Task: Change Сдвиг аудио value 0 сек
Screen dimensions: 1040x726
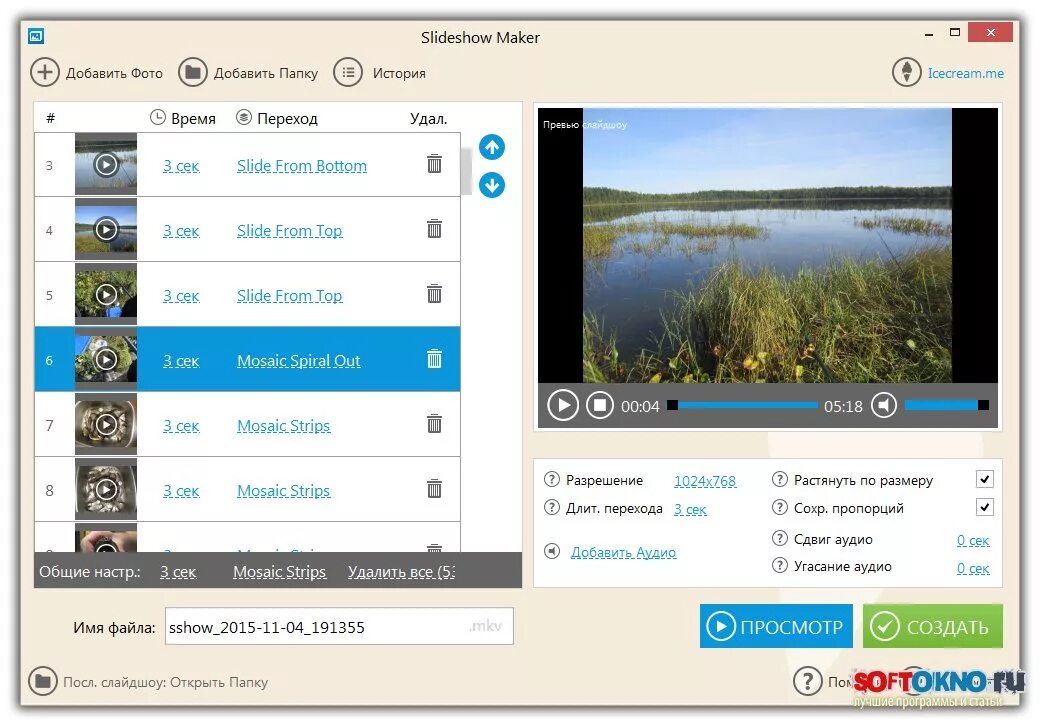Action: (x=973, y=540)
